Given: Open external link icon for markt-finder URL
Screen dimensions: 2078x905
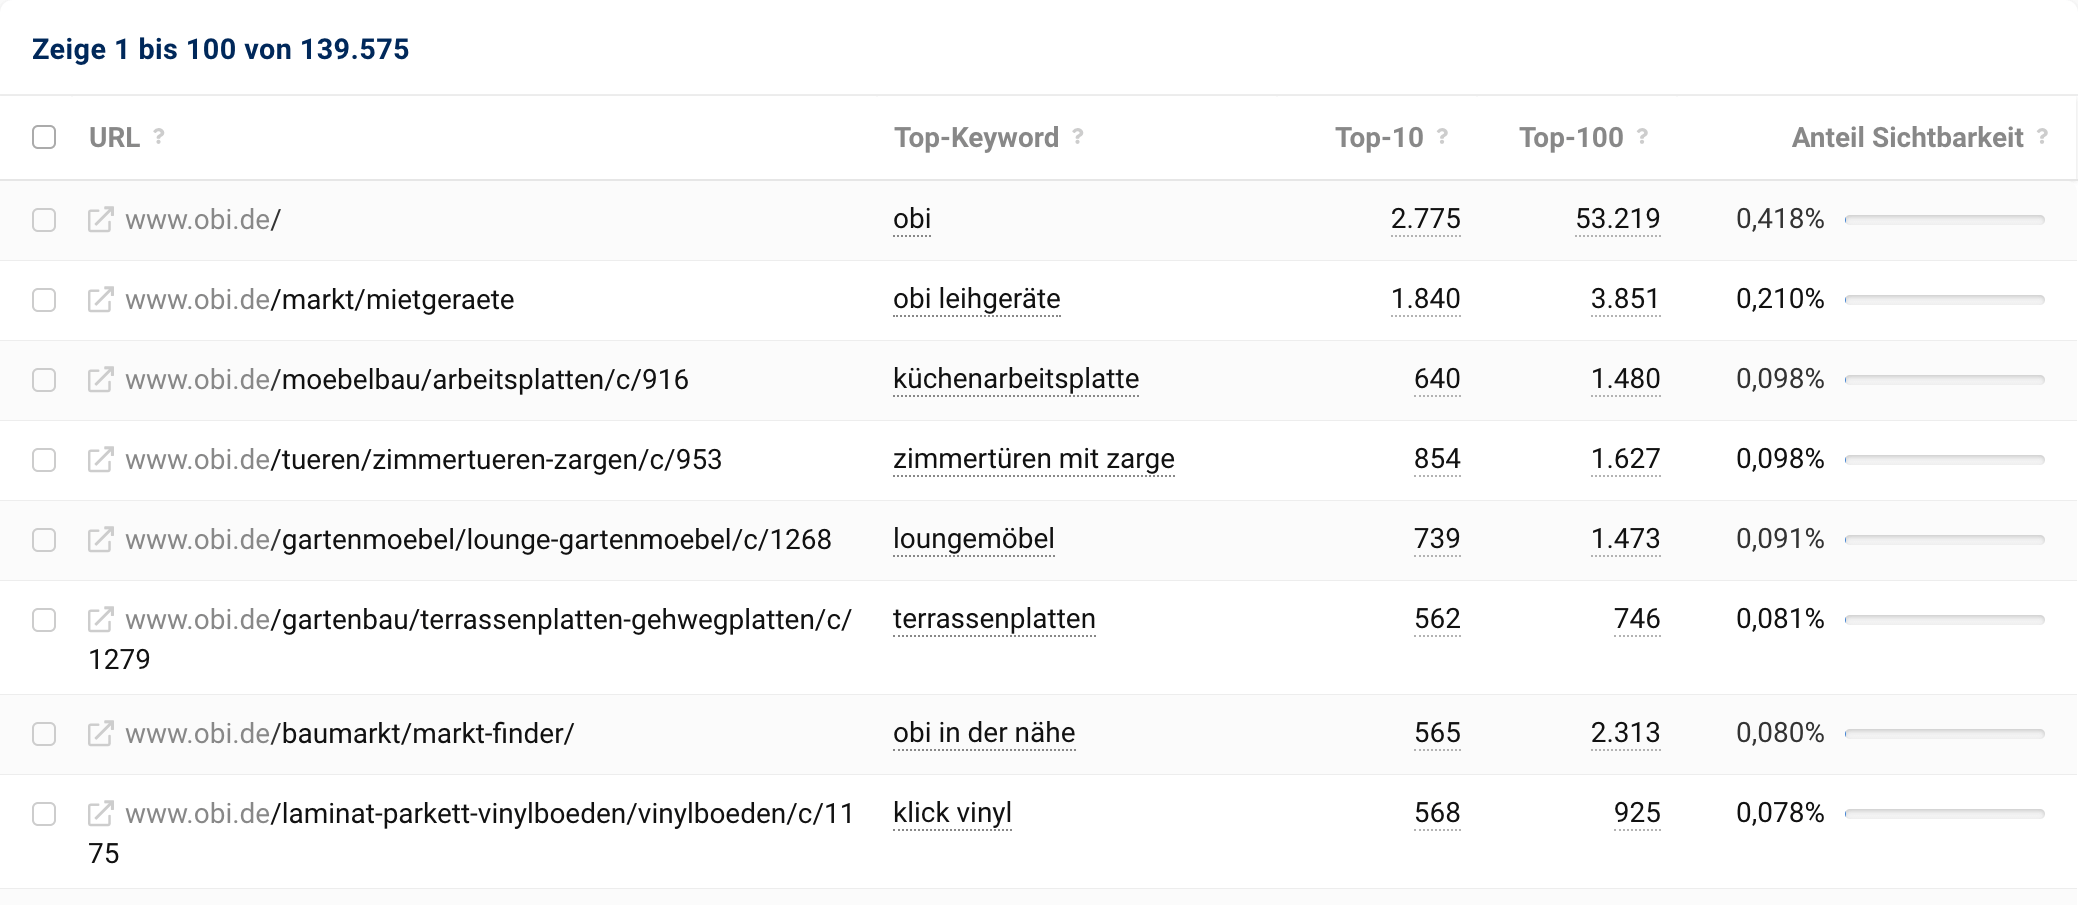Looking at the screenshot, I should (x=100, y=734).
